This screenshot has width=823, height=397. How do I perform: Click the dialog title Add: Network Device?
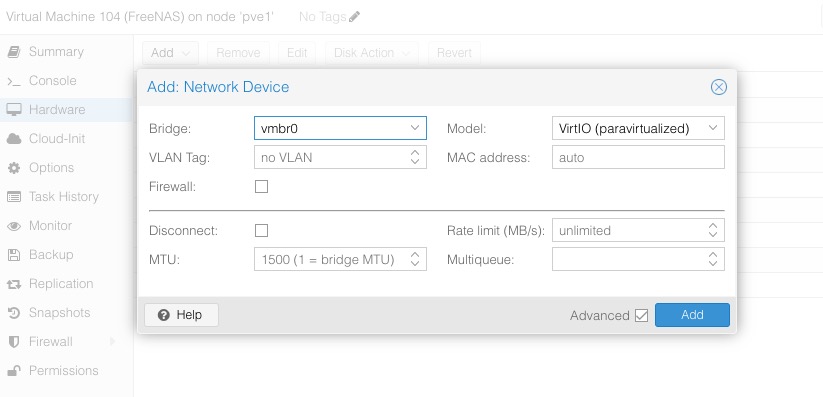coord(218,87)
